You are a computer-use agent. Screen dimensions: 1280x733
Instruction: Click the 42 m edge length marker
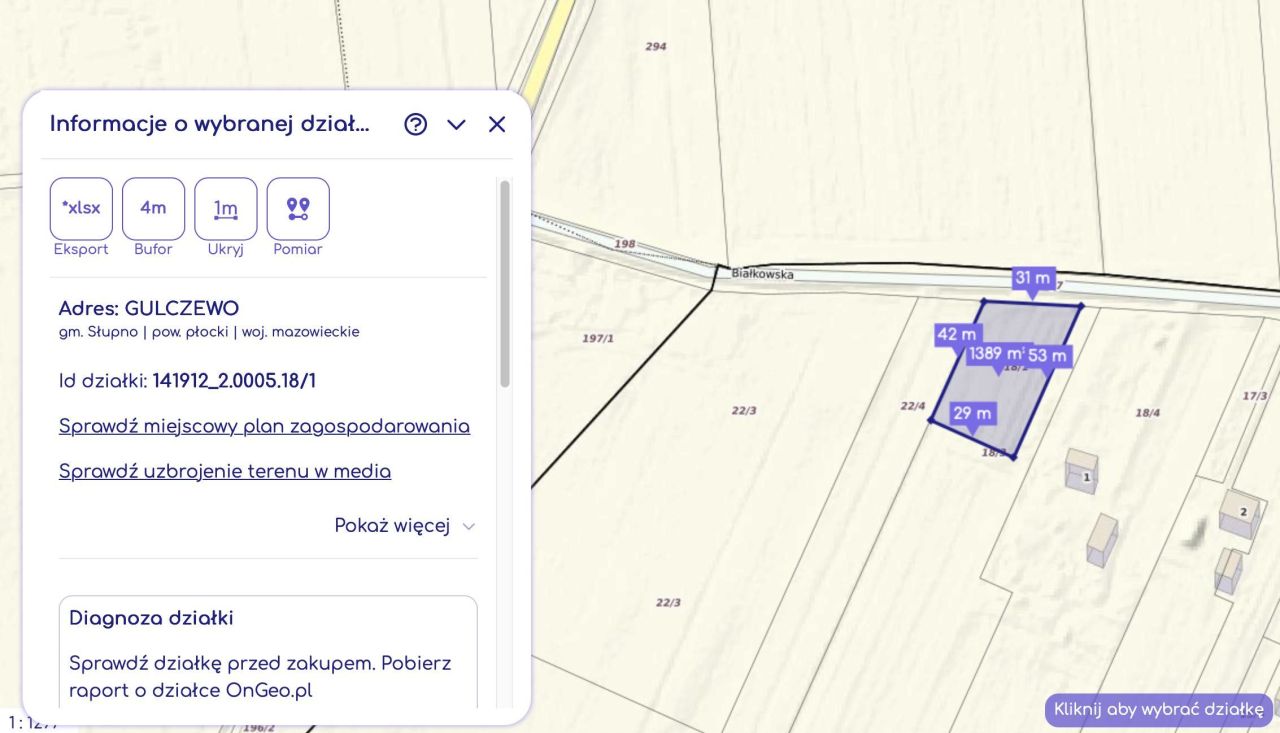(956, 334)
